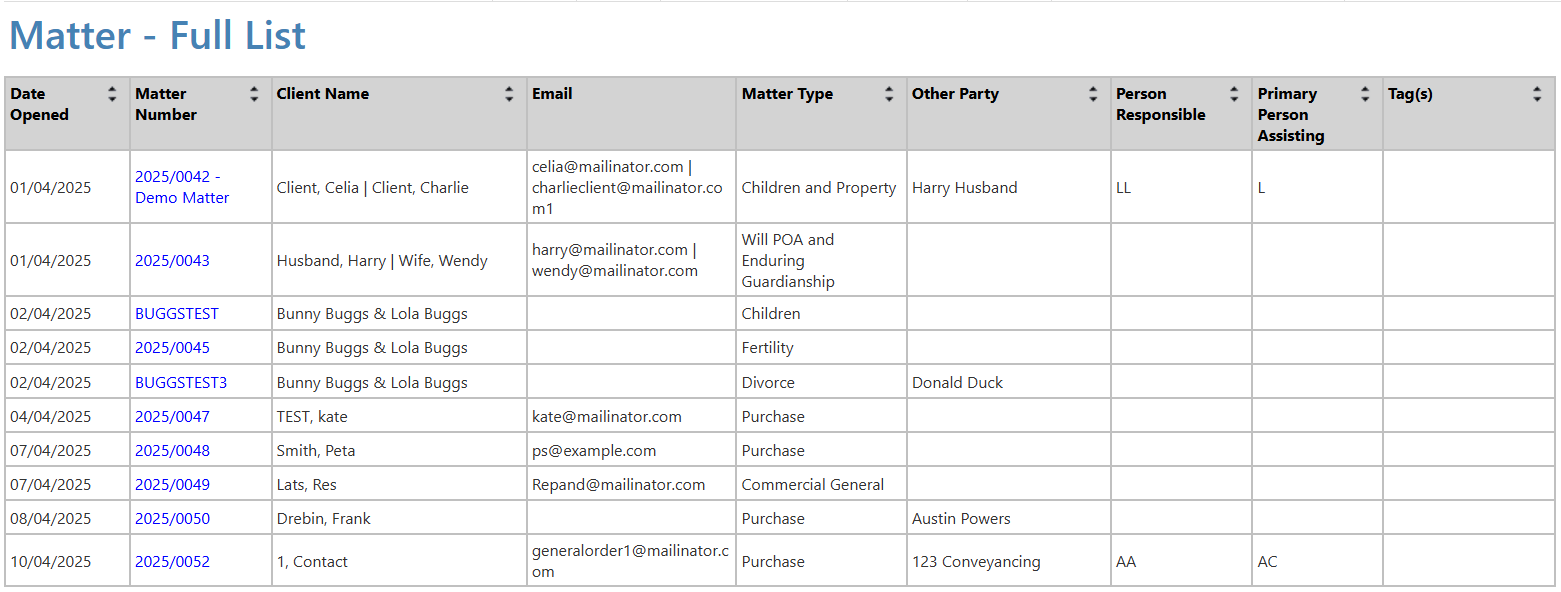Open matter 2025/0050 for Drebin, Frank
Viewport: 1561px width, 592px height.
tap(172, 519)
